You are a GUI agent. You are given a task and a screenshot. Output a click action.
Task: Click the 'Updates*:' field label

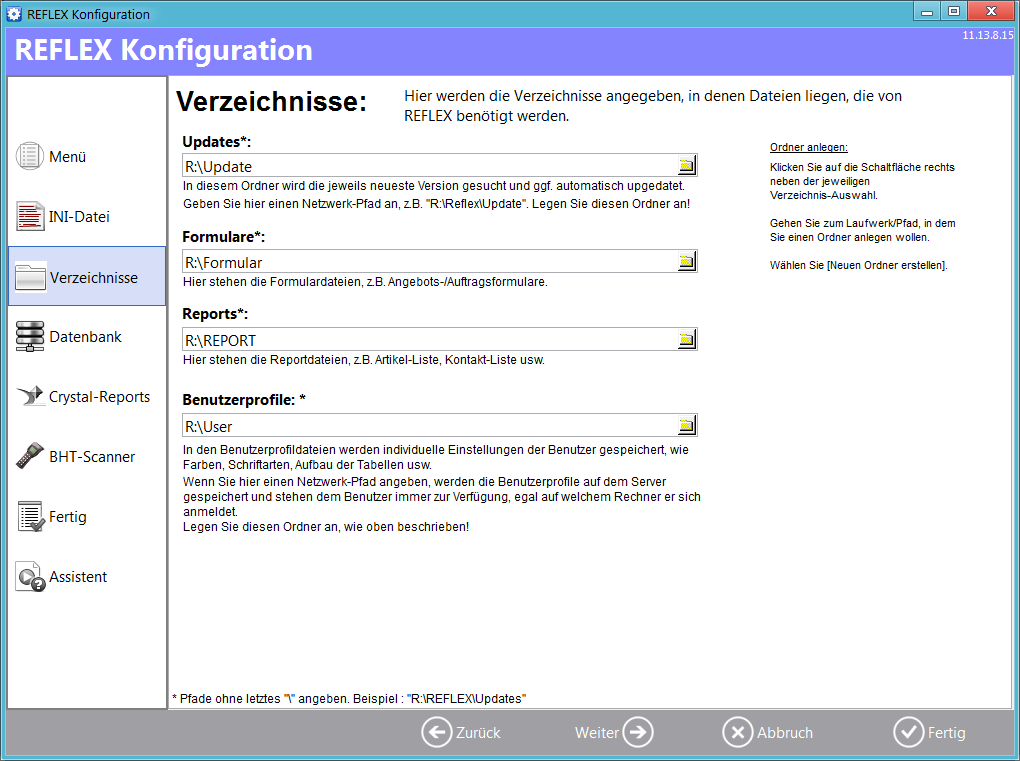(217, 142)
